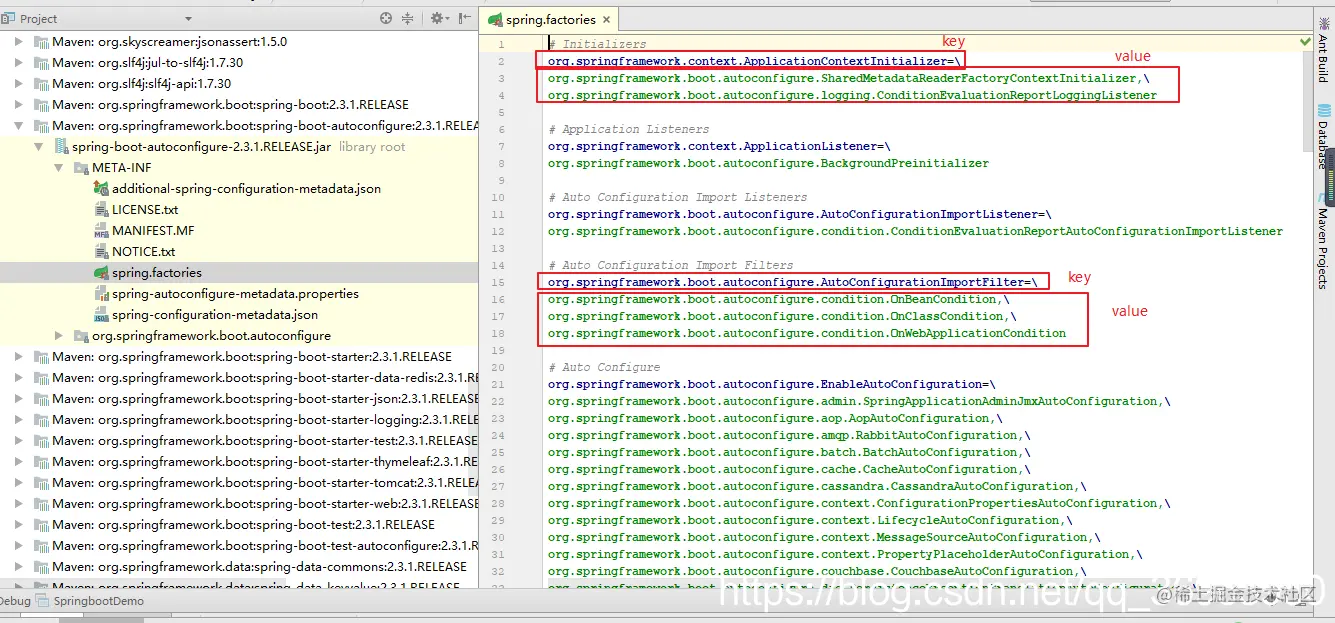Select the spring-boot-test-autoconfigure library row
Screen dimensions: 1335x623
239,546
